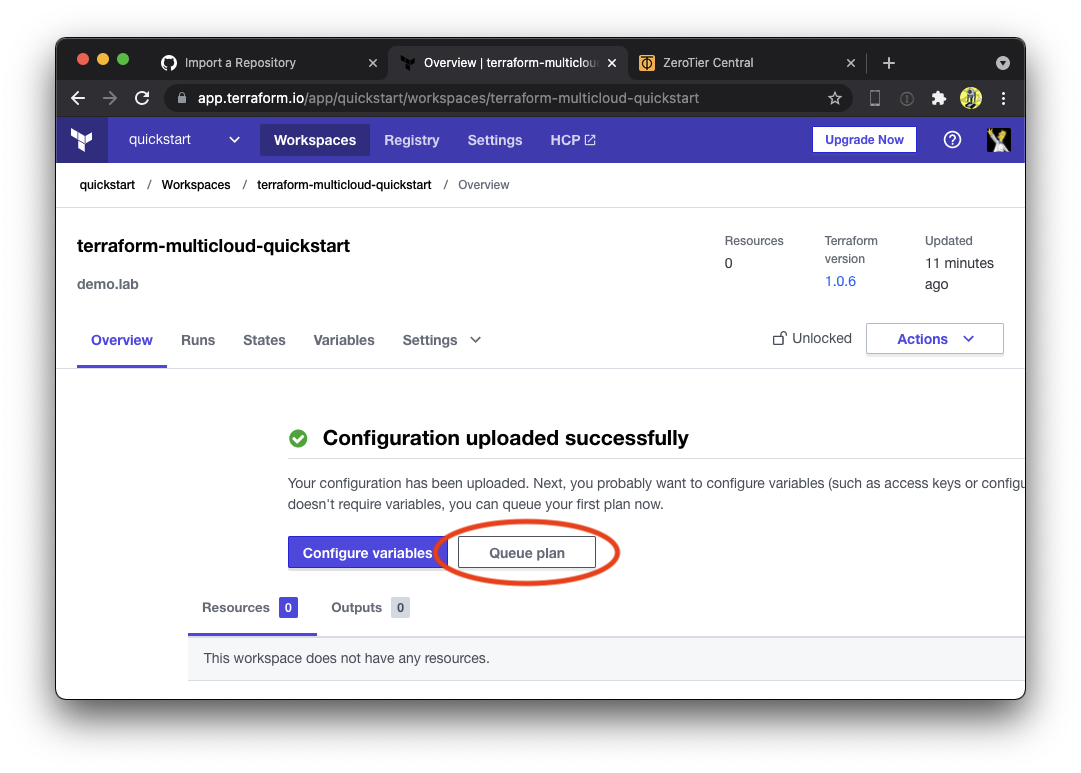Viewport: 1081px width, 773px height.
Task: Open the browser extensions puzzle icon
Action: (x=938, y=99)
